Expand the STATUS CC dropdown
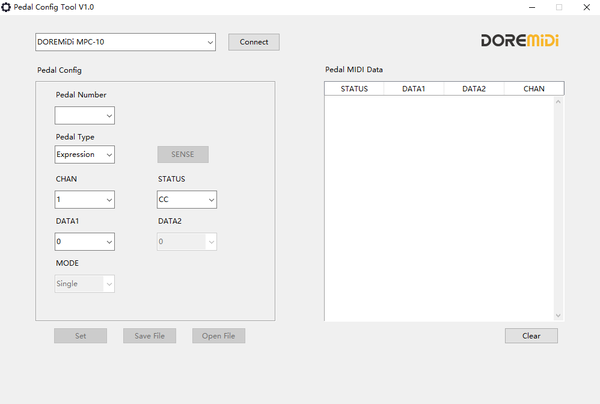 tap(187, 200)
